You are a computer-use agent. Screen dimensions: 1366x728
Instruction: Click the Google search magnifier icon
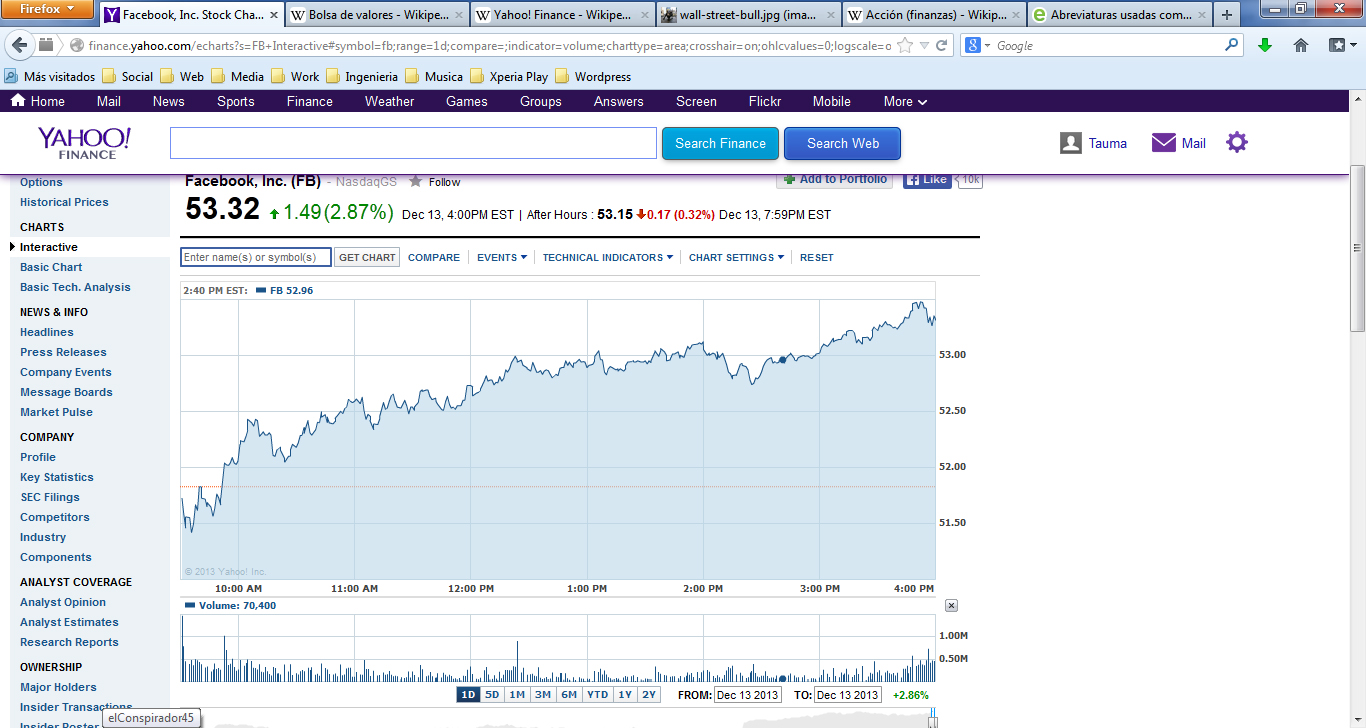(1231, 46)
